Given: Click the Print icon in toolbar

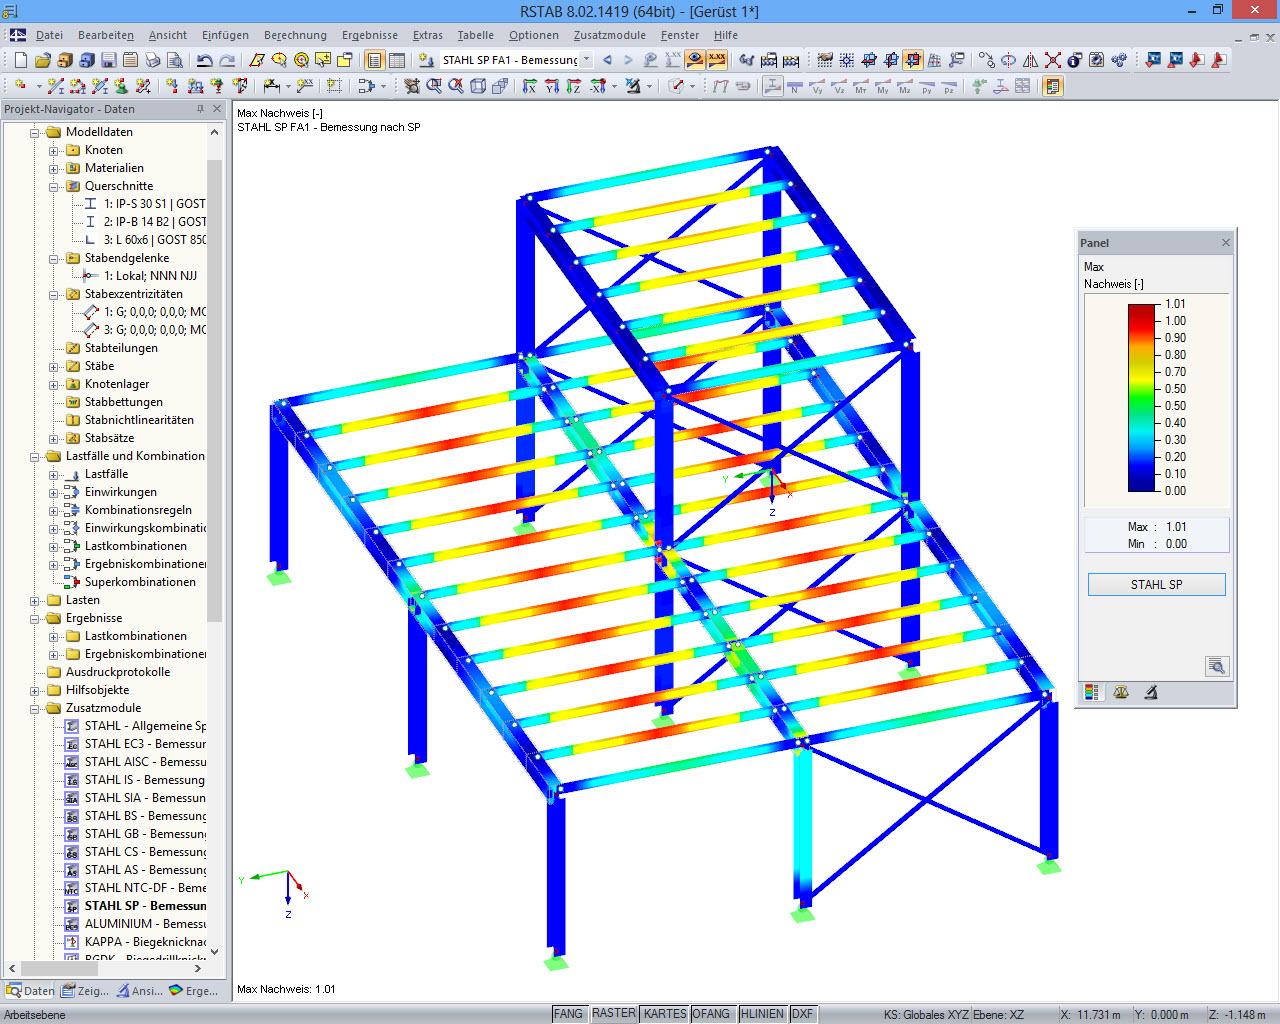Looking at the screenshot, I should pos(153,60).
